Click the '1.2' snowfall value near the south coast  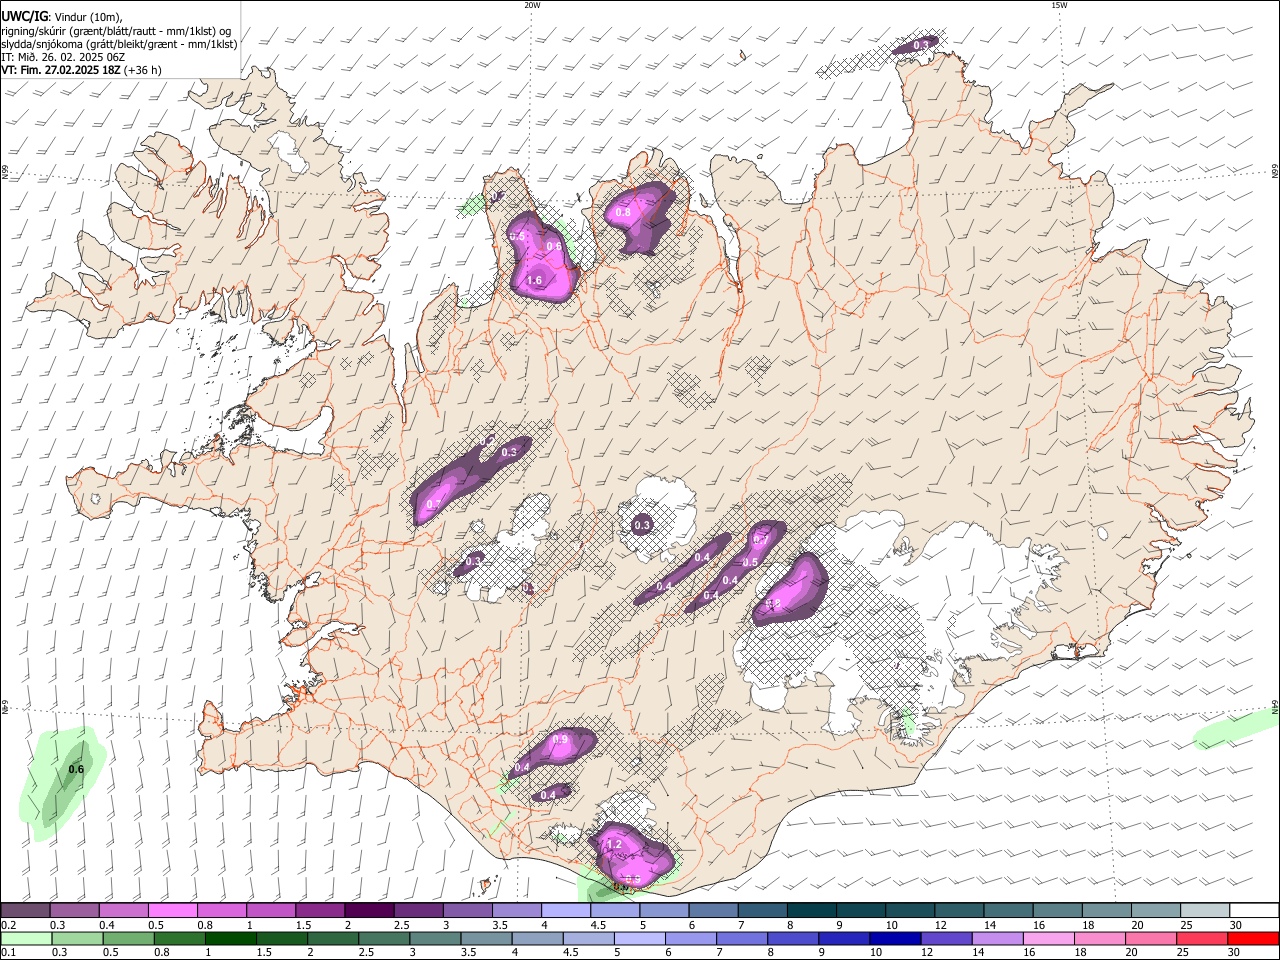614,845
